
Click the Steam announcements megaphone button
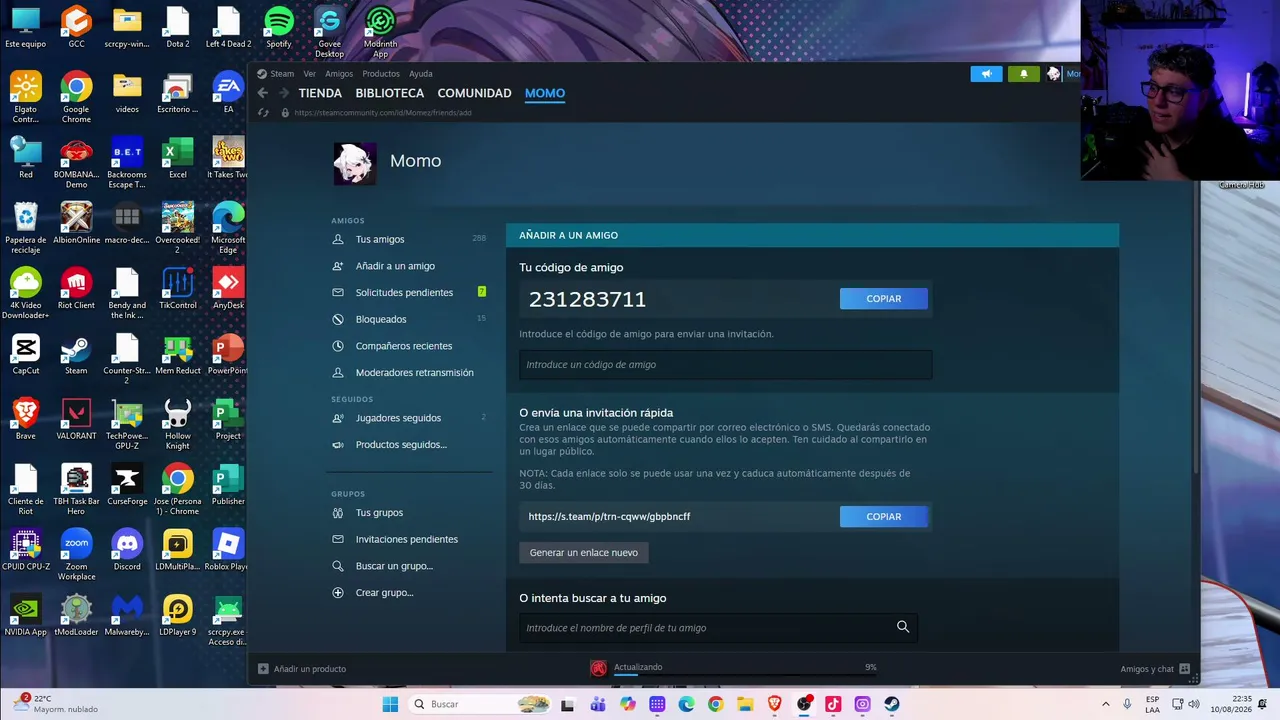point(986,74)
